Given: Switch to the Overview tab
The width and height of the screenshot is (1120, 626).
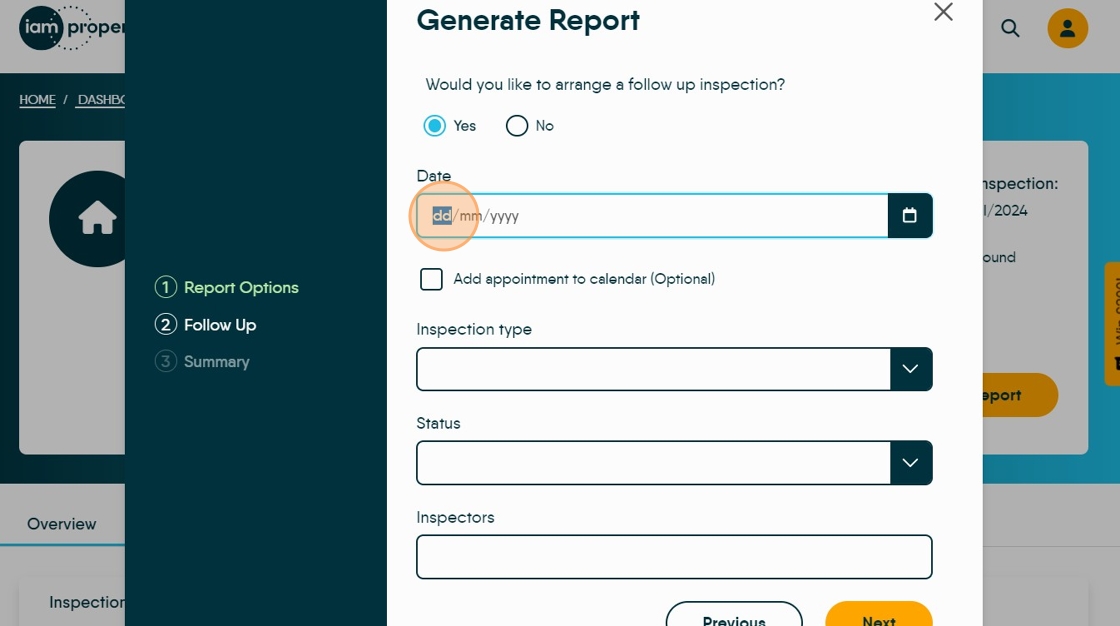Looking at the screenshot, I should pos(61,524).
